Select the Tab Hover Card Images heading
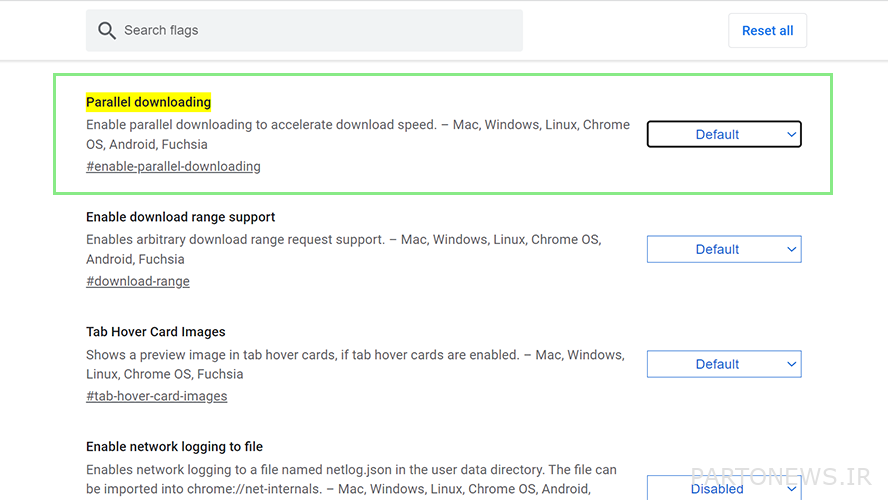888x500 pixels. [156, 332]
